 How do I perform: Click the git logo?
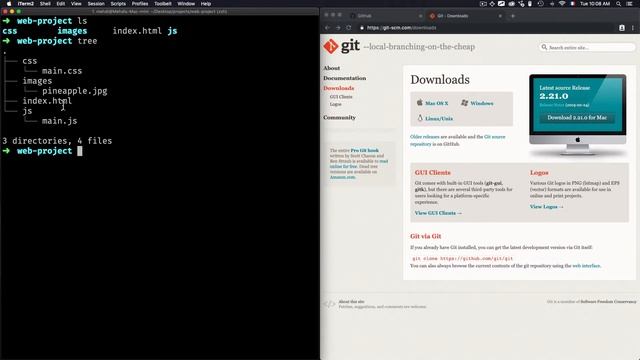[342, 46]
